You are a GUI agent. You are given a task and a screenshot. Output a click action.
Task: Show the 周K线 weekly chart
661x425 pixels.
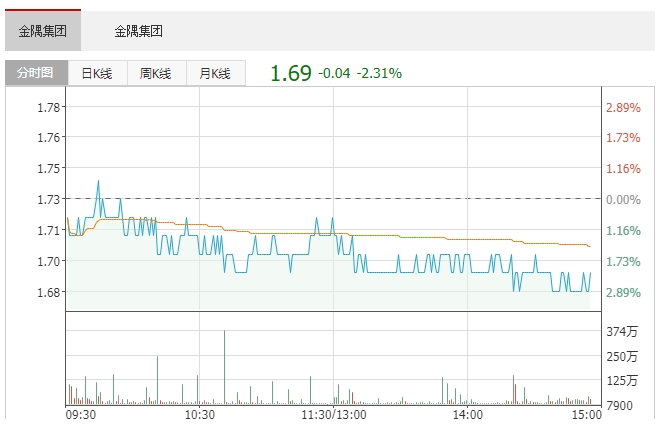(156, 73)
